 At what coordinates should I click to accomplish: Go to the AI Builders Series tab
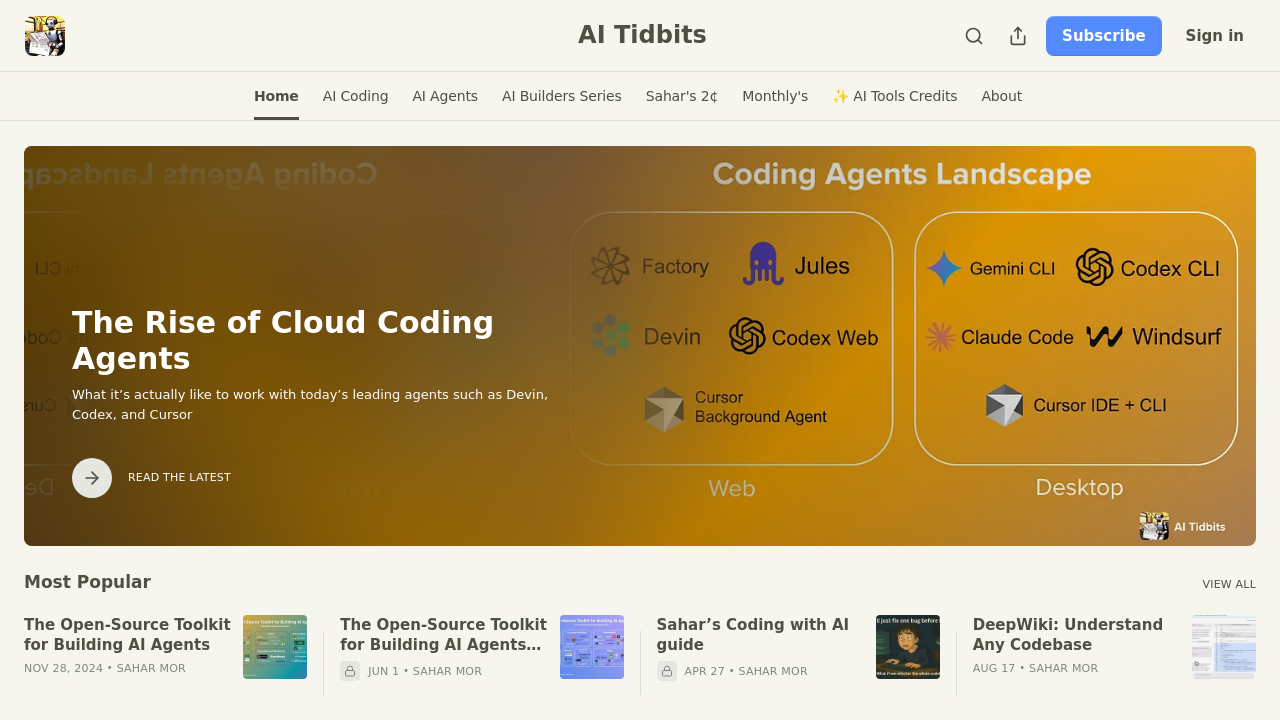coord(561,96)
